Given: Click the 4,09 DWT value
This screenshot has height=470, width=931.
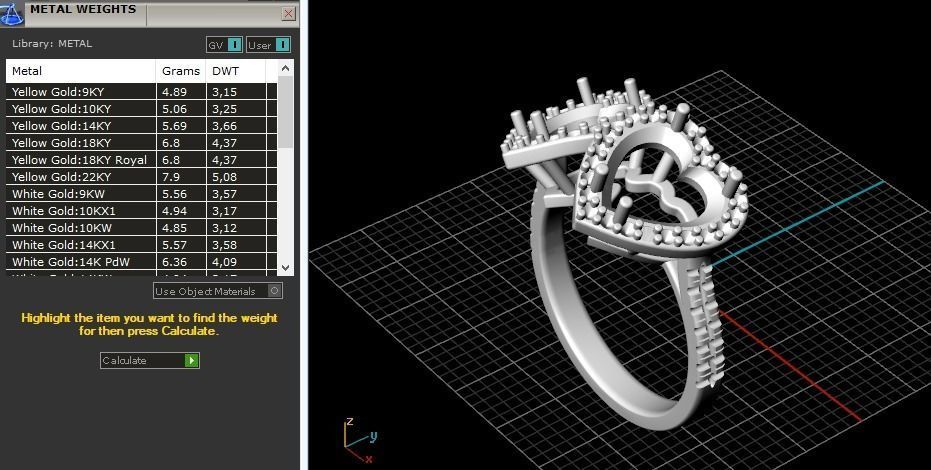Looking at the screenshot, I should coord(224,262).
